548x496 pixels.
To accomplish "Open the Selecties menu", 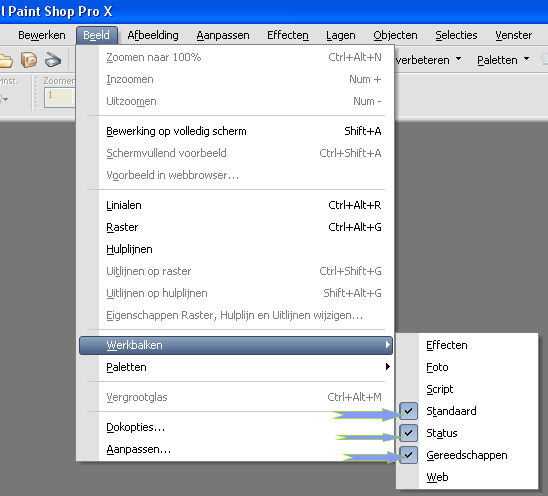I will click(x=456, y=35).
